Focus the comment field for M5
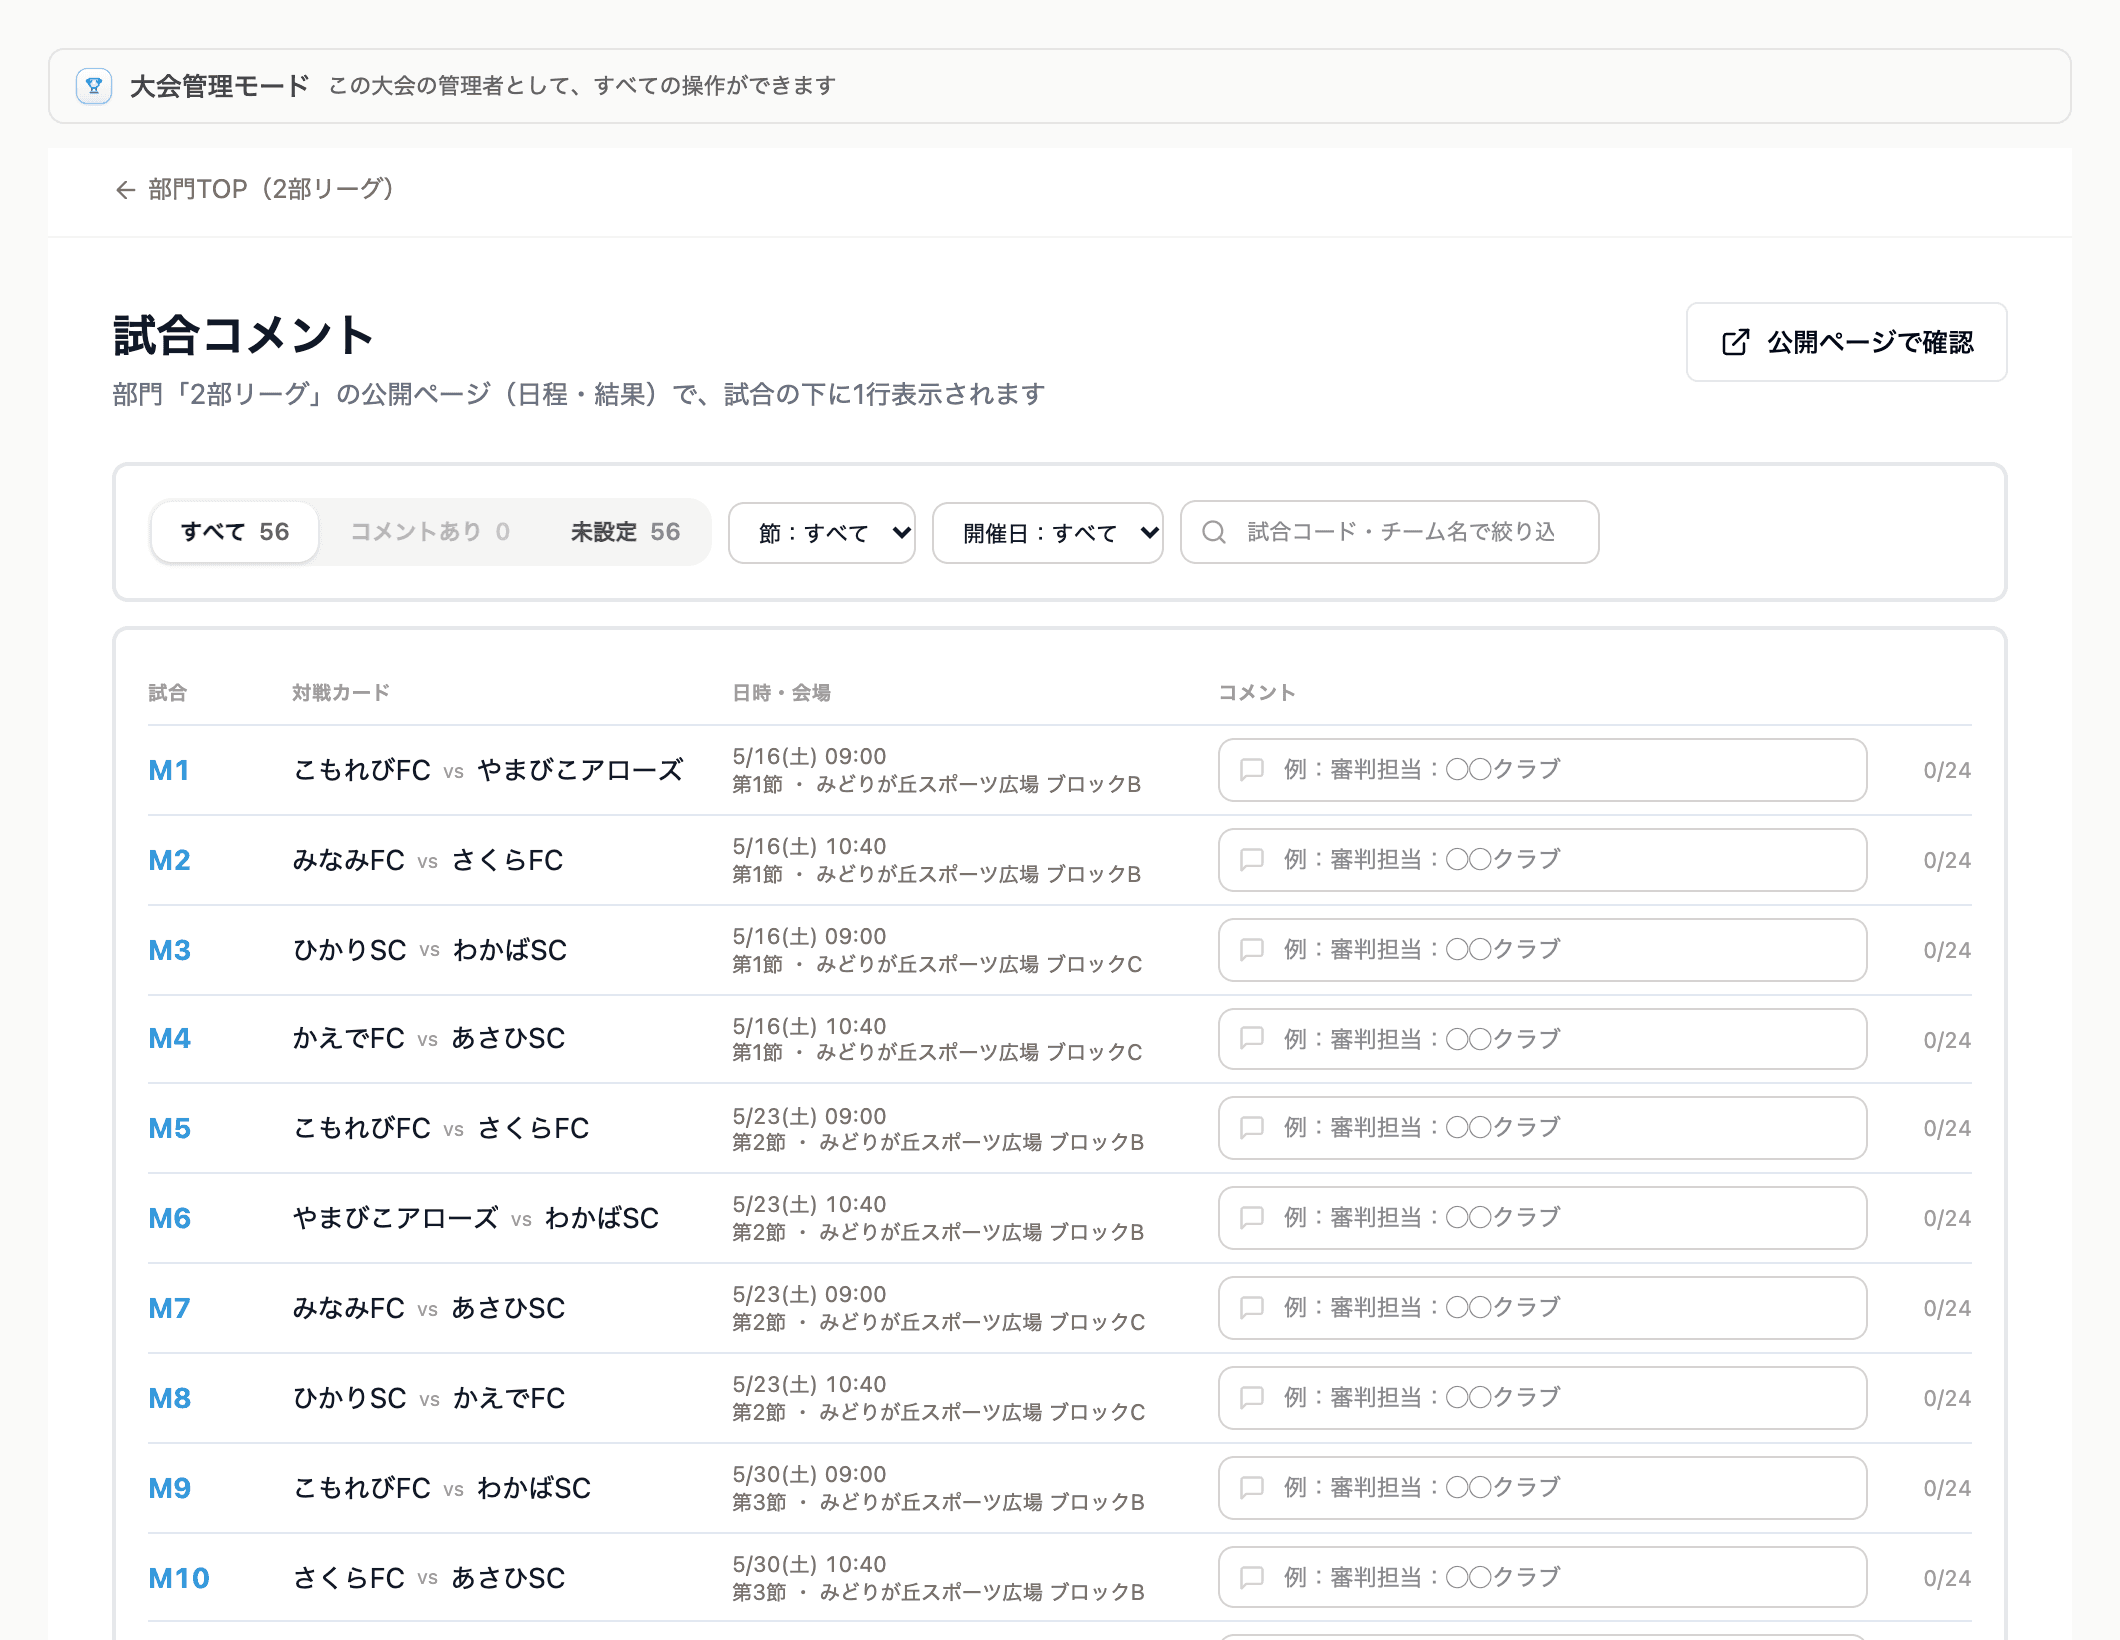 (x=1542, y=1128)
